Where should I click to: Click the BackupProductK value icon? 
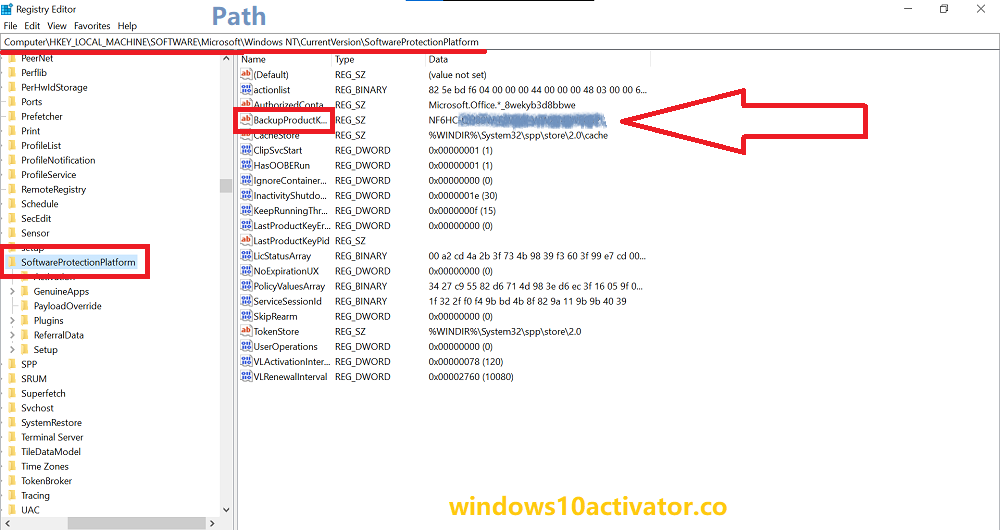pyautogui.click(x=246, y=120)
